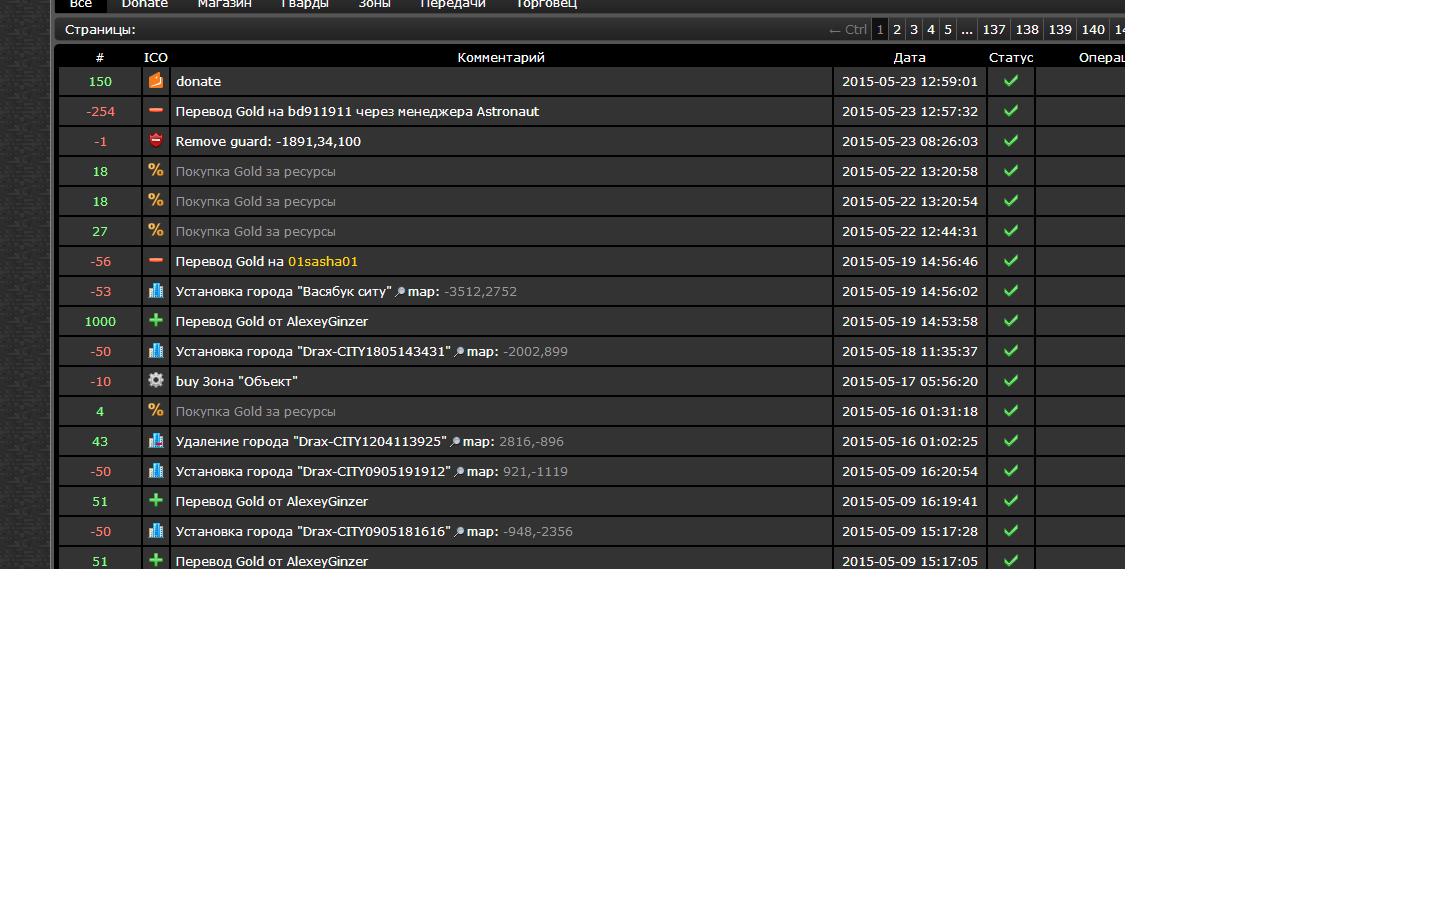Image resolution: width=1440 pixels, height=900 pixels.
Task: Switch to the Все tab
Action: point(81,4)
